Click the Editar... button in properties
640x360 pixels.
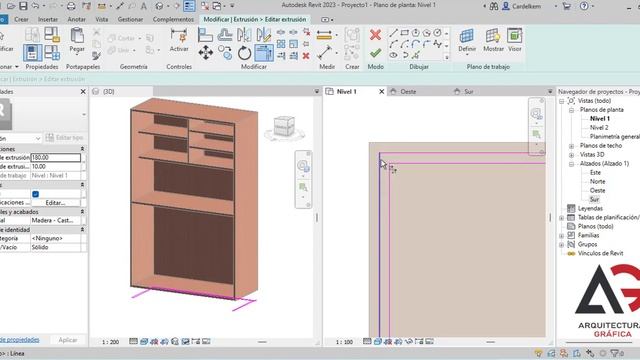point(56,203)
